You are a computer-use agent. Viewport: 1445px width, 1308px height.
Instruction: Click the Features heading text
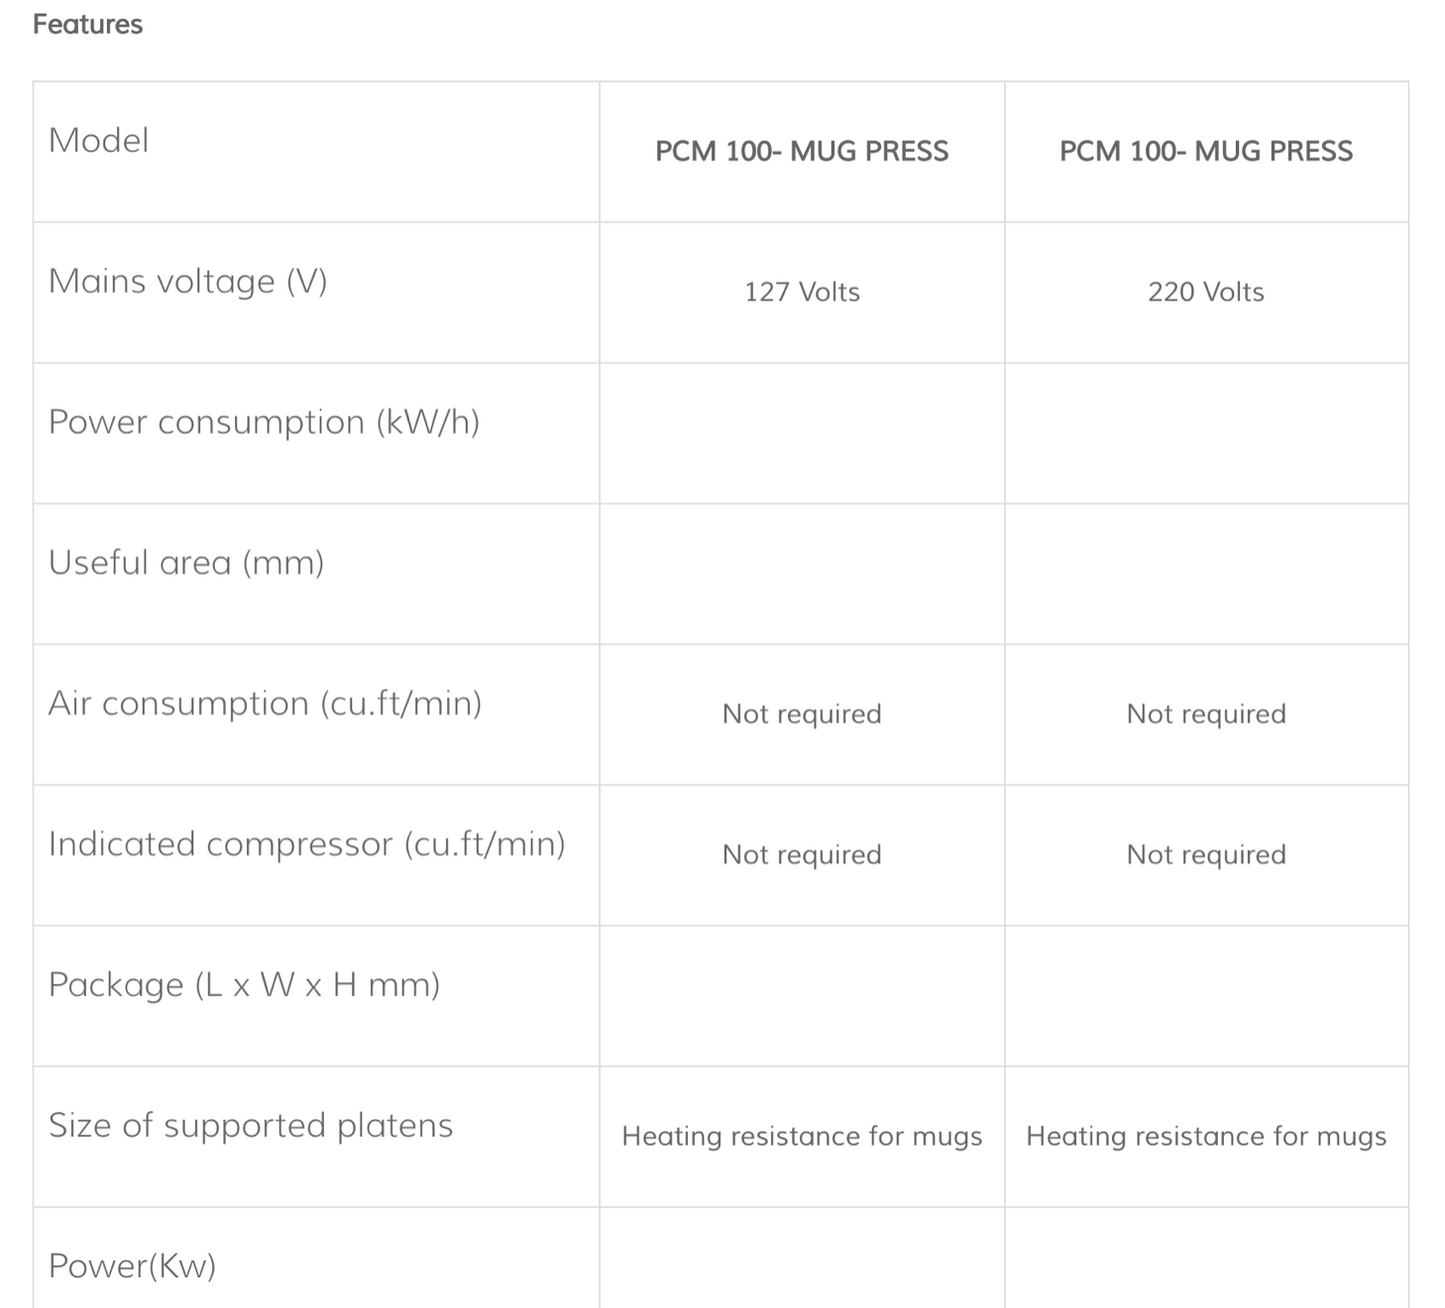88,24
